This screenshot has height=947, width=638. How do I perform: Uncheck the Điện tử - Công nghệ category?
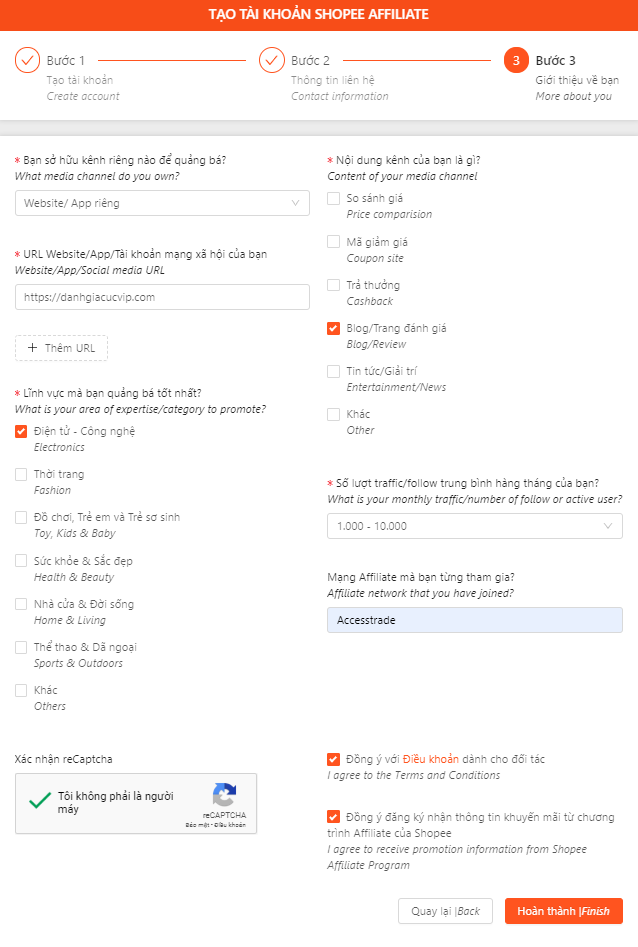[20, 431]
